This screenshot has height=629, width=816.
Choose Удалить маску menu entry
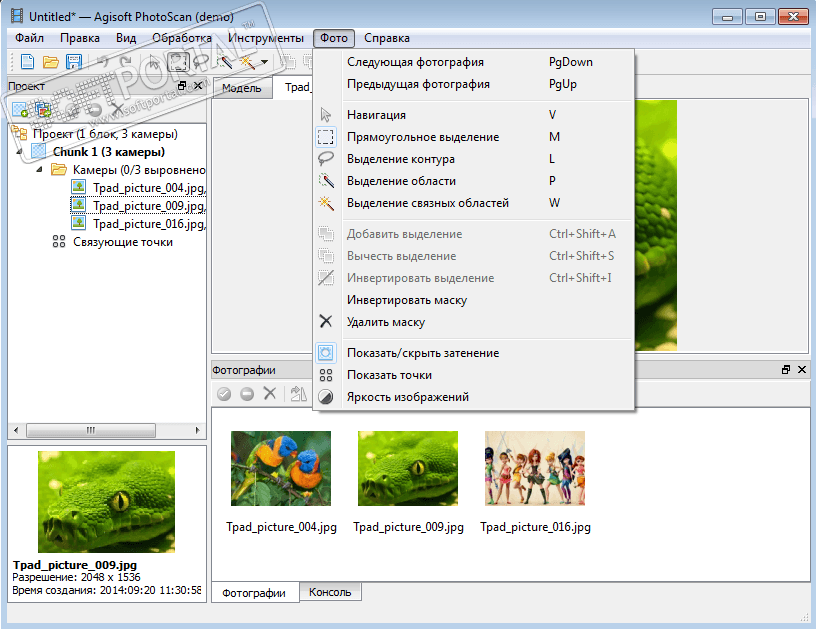pos(474,322)
